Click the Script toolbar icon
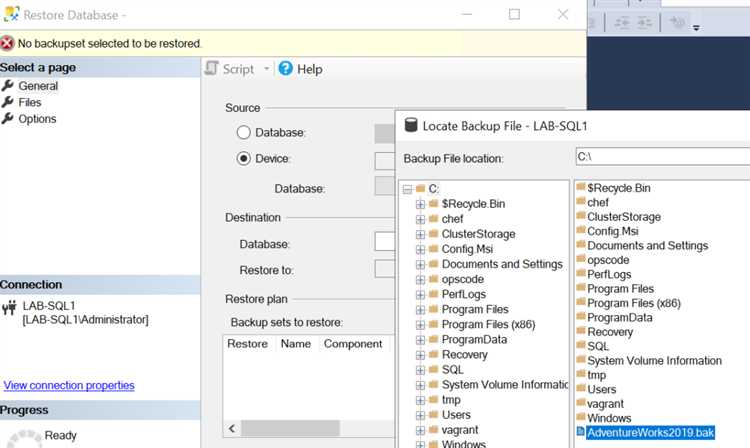This screenshot has height=448, width=750. [212, 69]
